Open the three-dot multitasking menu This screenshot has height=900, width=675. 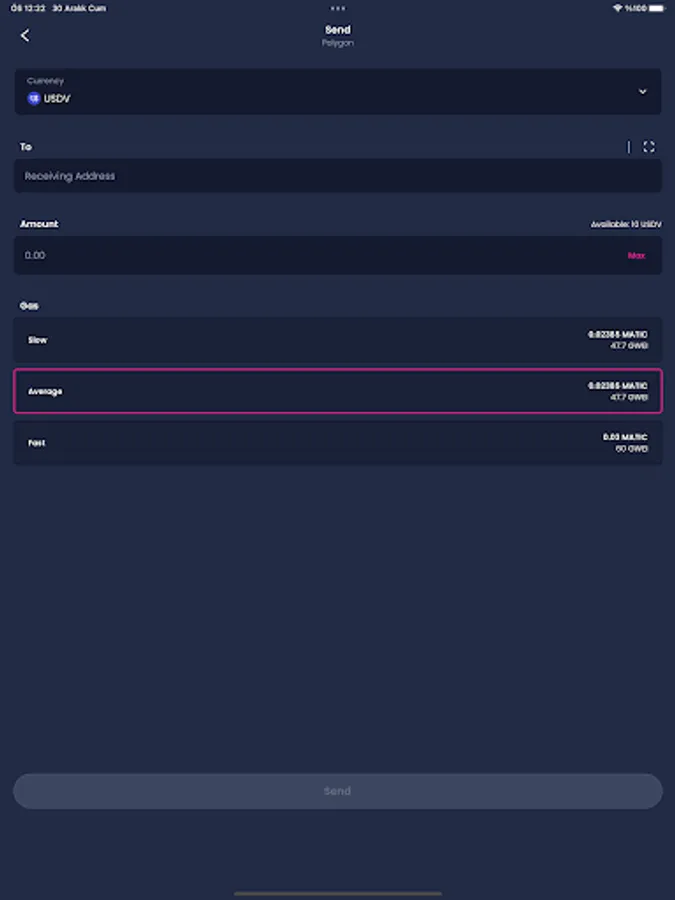[x=338, y=8]
